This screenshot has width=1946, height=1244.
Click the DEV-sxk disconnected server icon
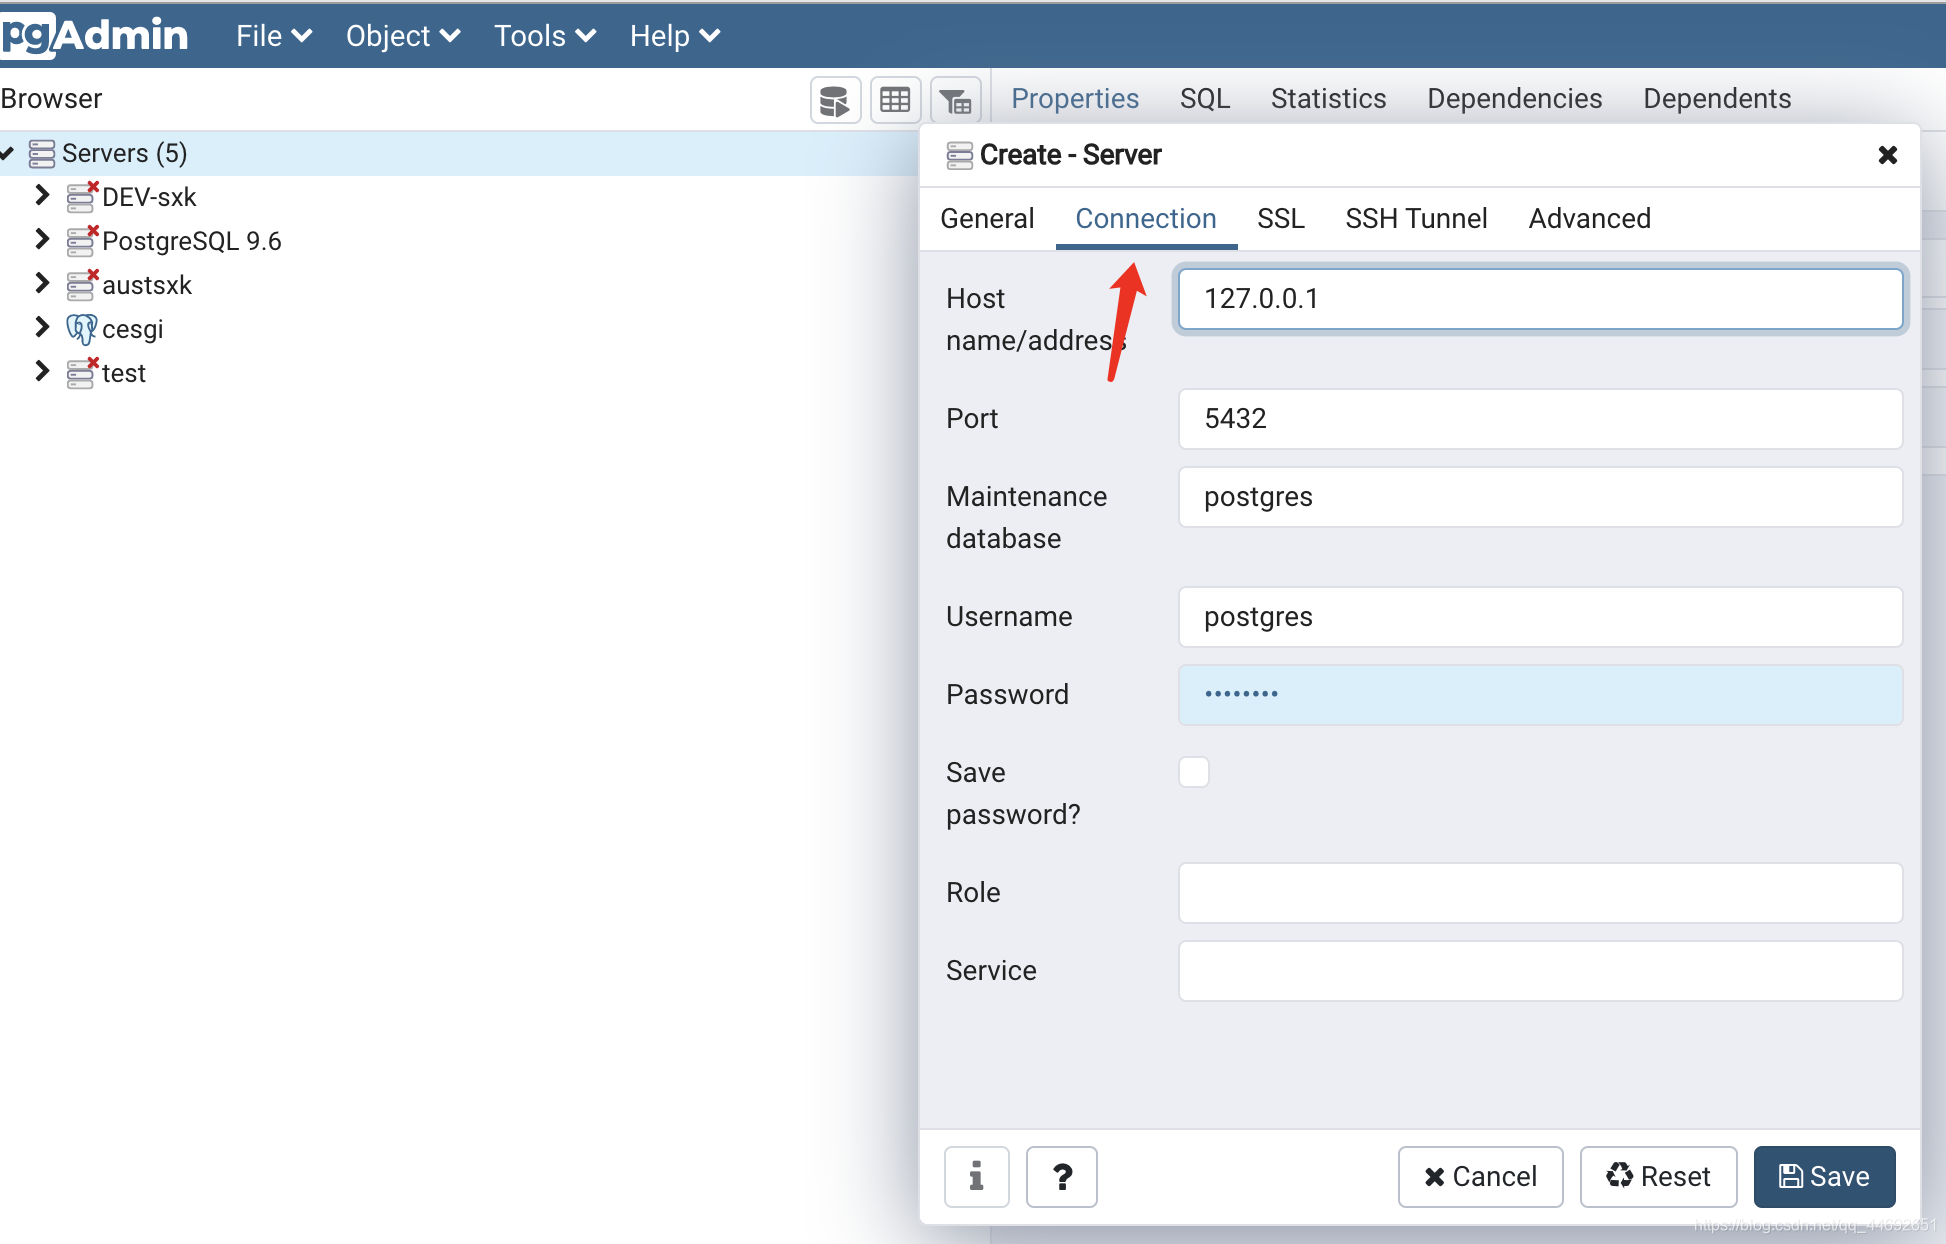pyautogui.click(x=81, y=197)
